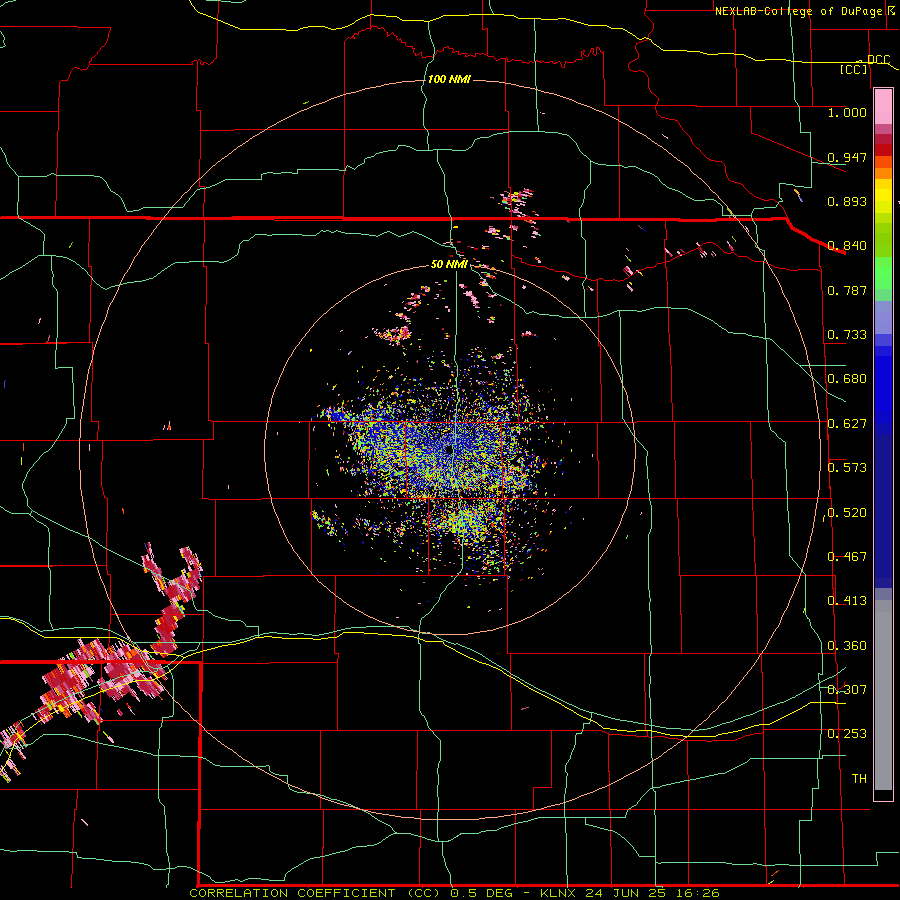Select the 0.840 scale value

[x=847, y=246]
